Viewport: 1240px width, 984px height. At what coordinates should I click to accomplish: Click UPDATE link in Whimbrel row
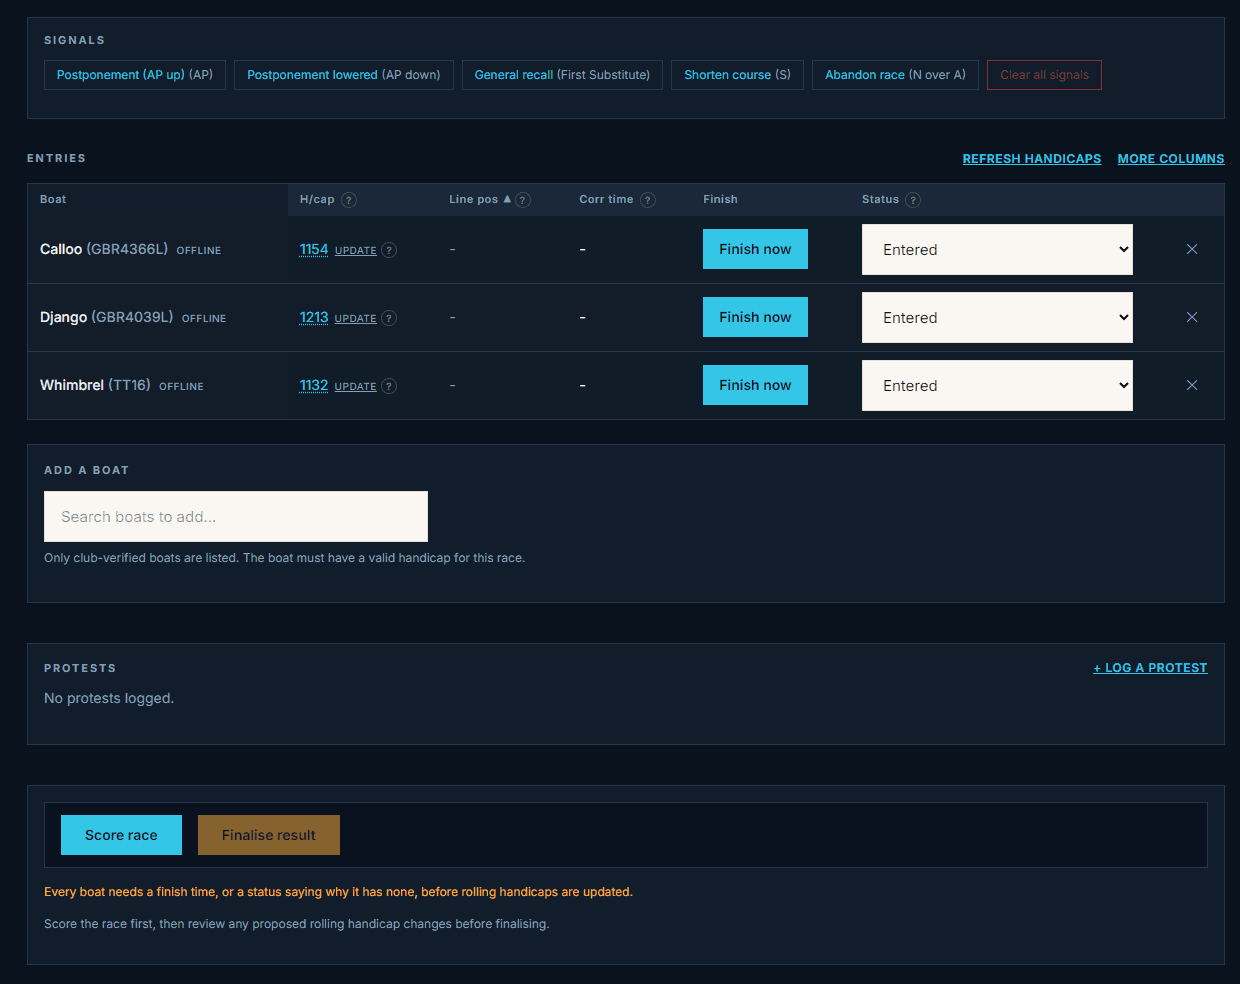point(356,387)
